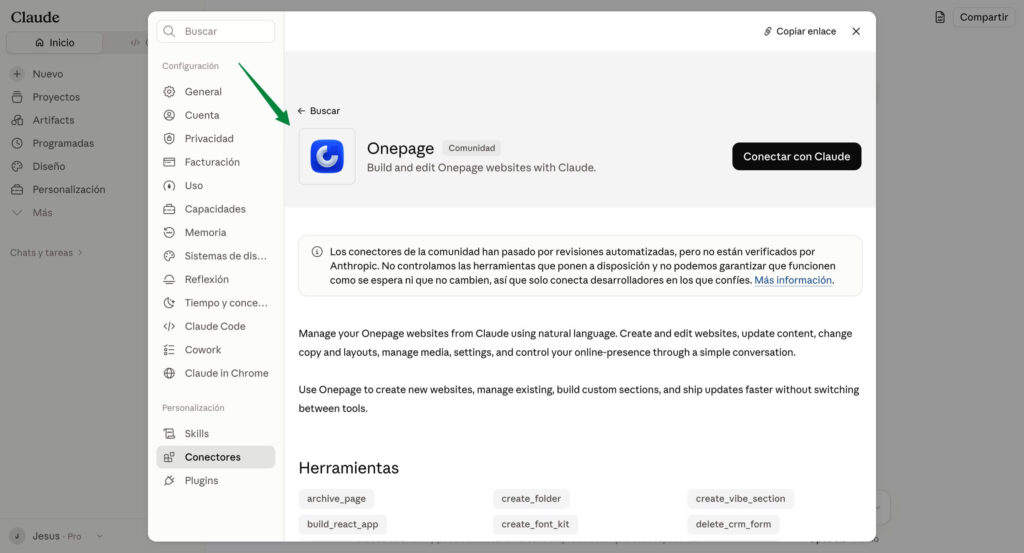The width and height of the screenshot is (1024, 553).
Task: Click the Cowork checklist icon
Action: click(169, 350)
